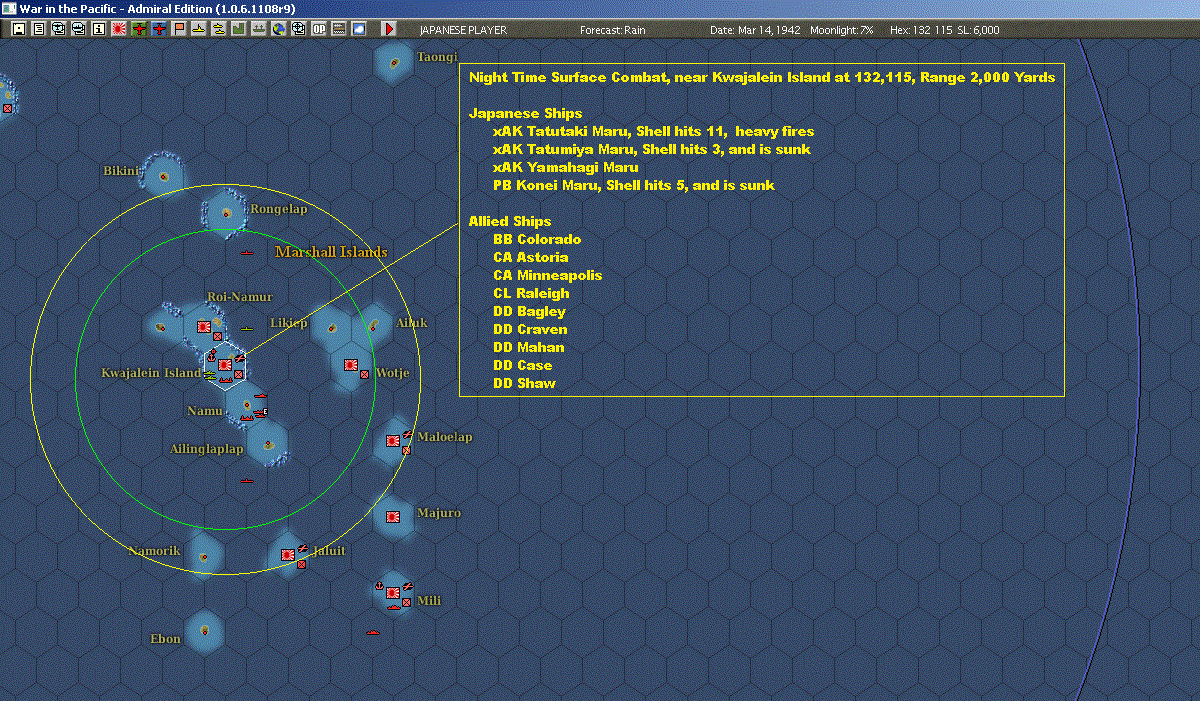This screenshot has width=1200, height=701.
Task: Open the OP toolbar button
Action: pyautogui.click(x=318, y=29)
